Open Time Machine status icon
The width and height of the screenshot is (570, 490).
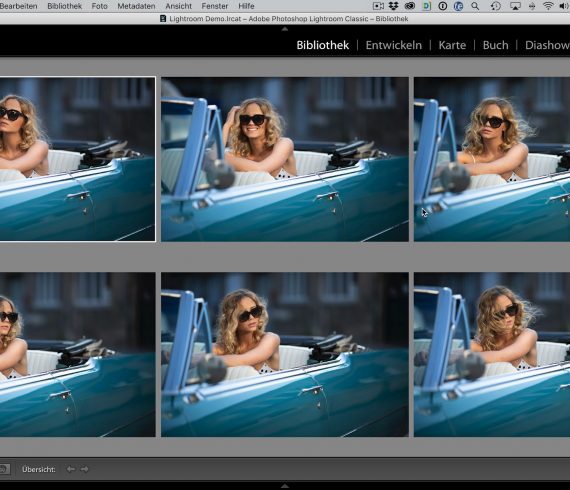pyautogui.click(x=495, y=6)
